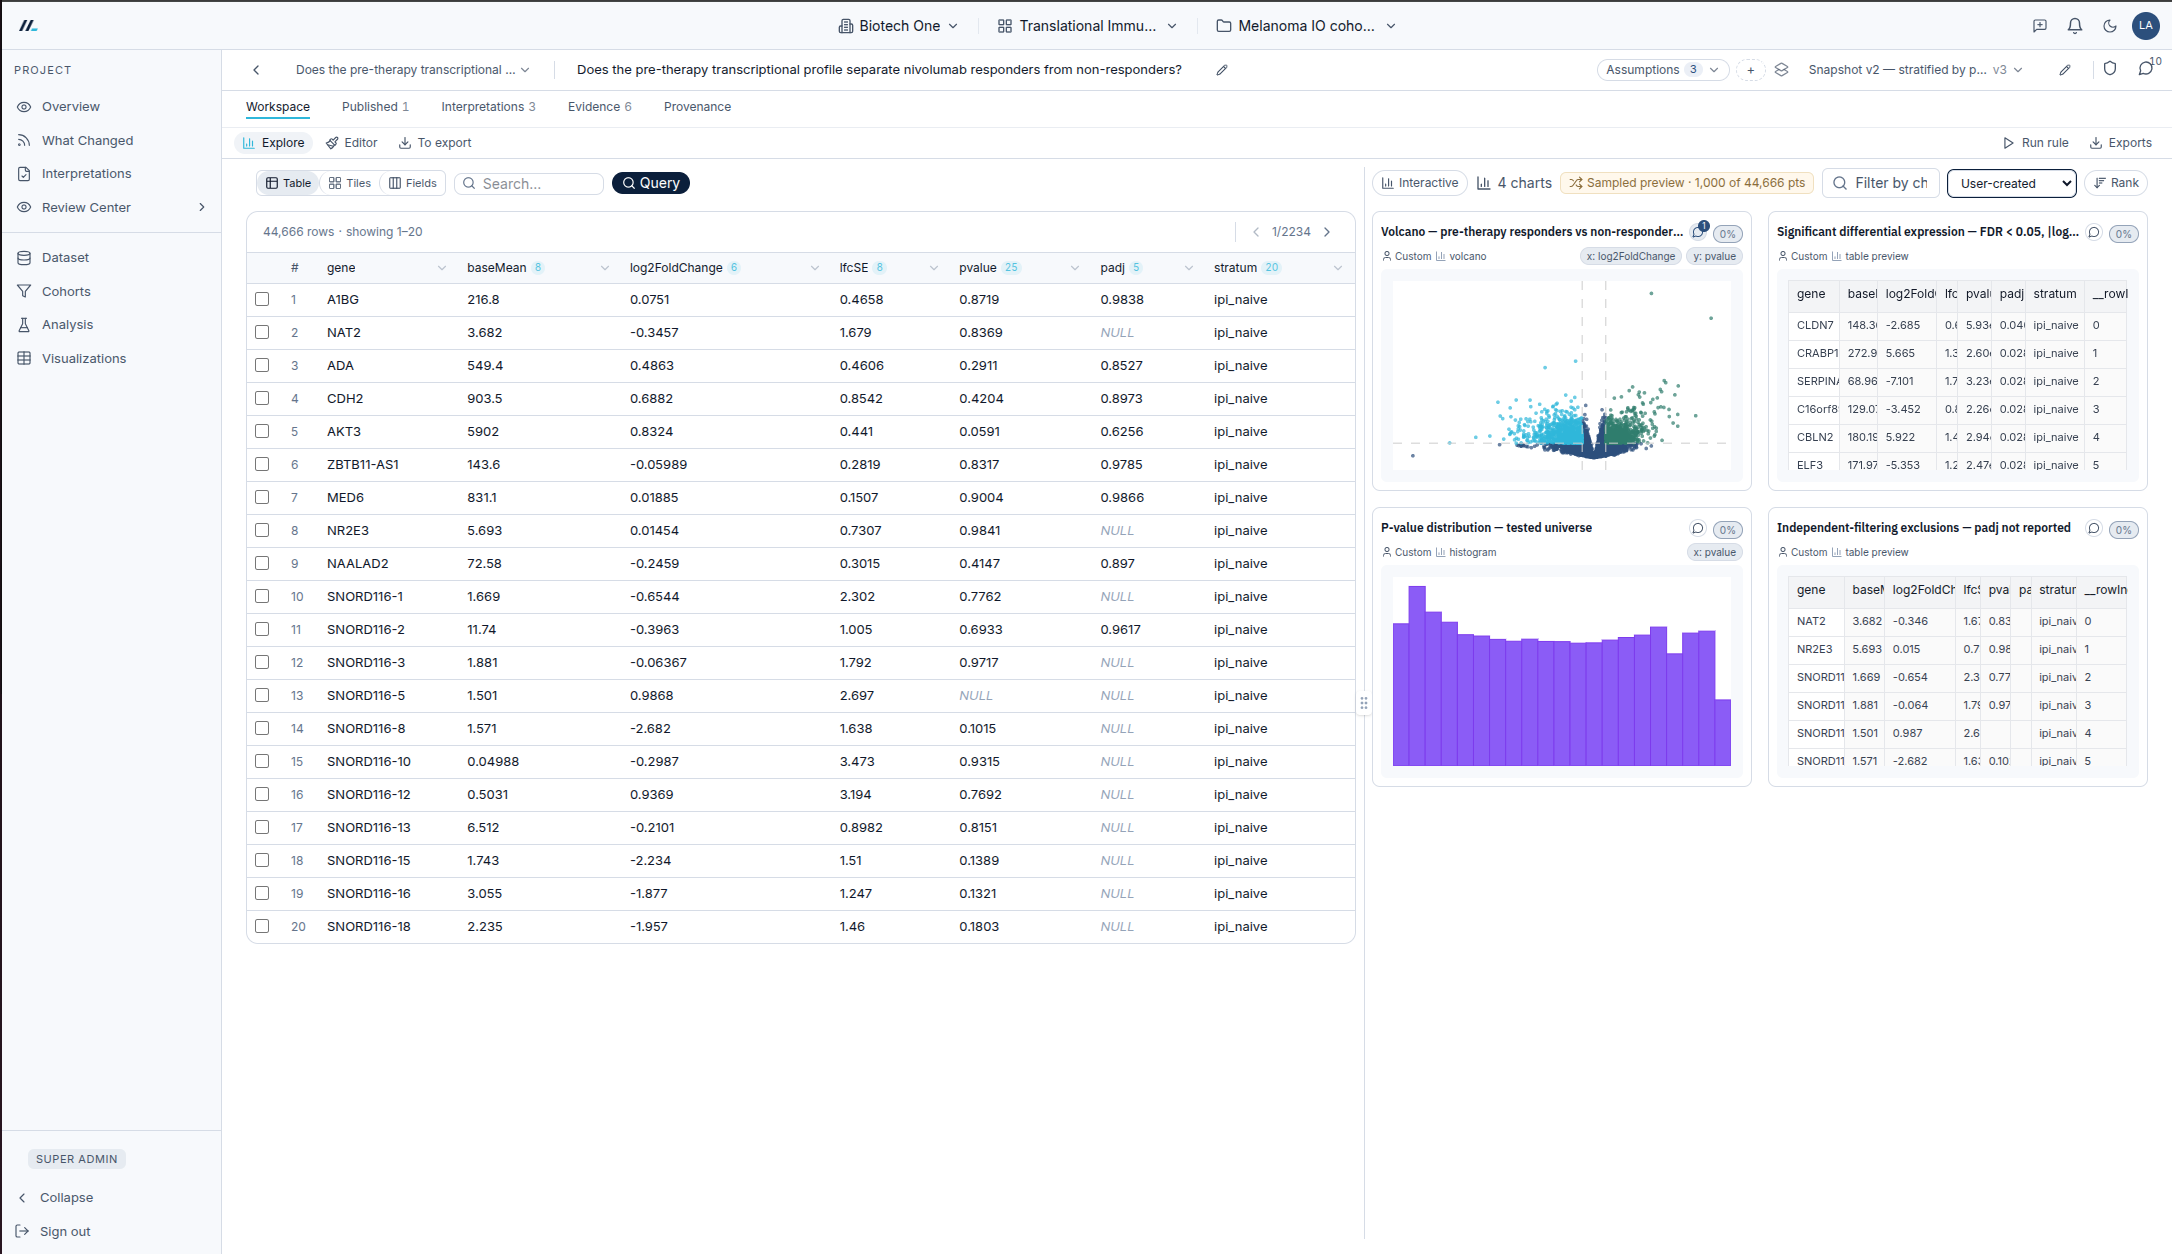Click the shield icon in the header

tap(2110, 69)
